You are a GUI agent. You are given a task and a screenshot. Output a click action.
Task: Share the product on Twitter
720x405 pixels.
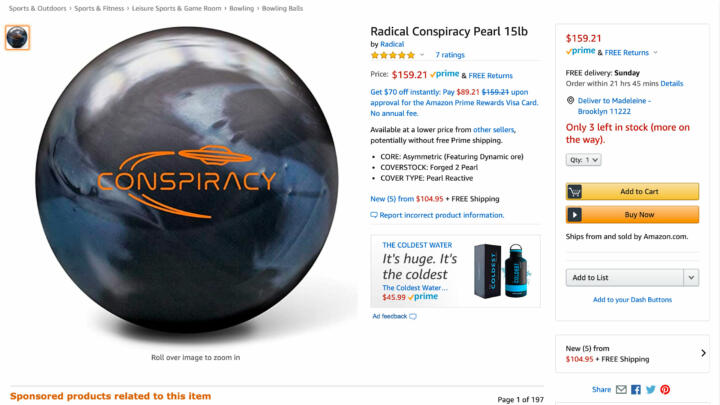point(651,389)
